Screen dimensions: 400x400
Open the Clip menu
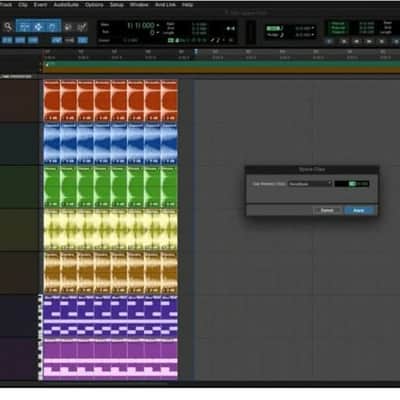pos(23,5)
